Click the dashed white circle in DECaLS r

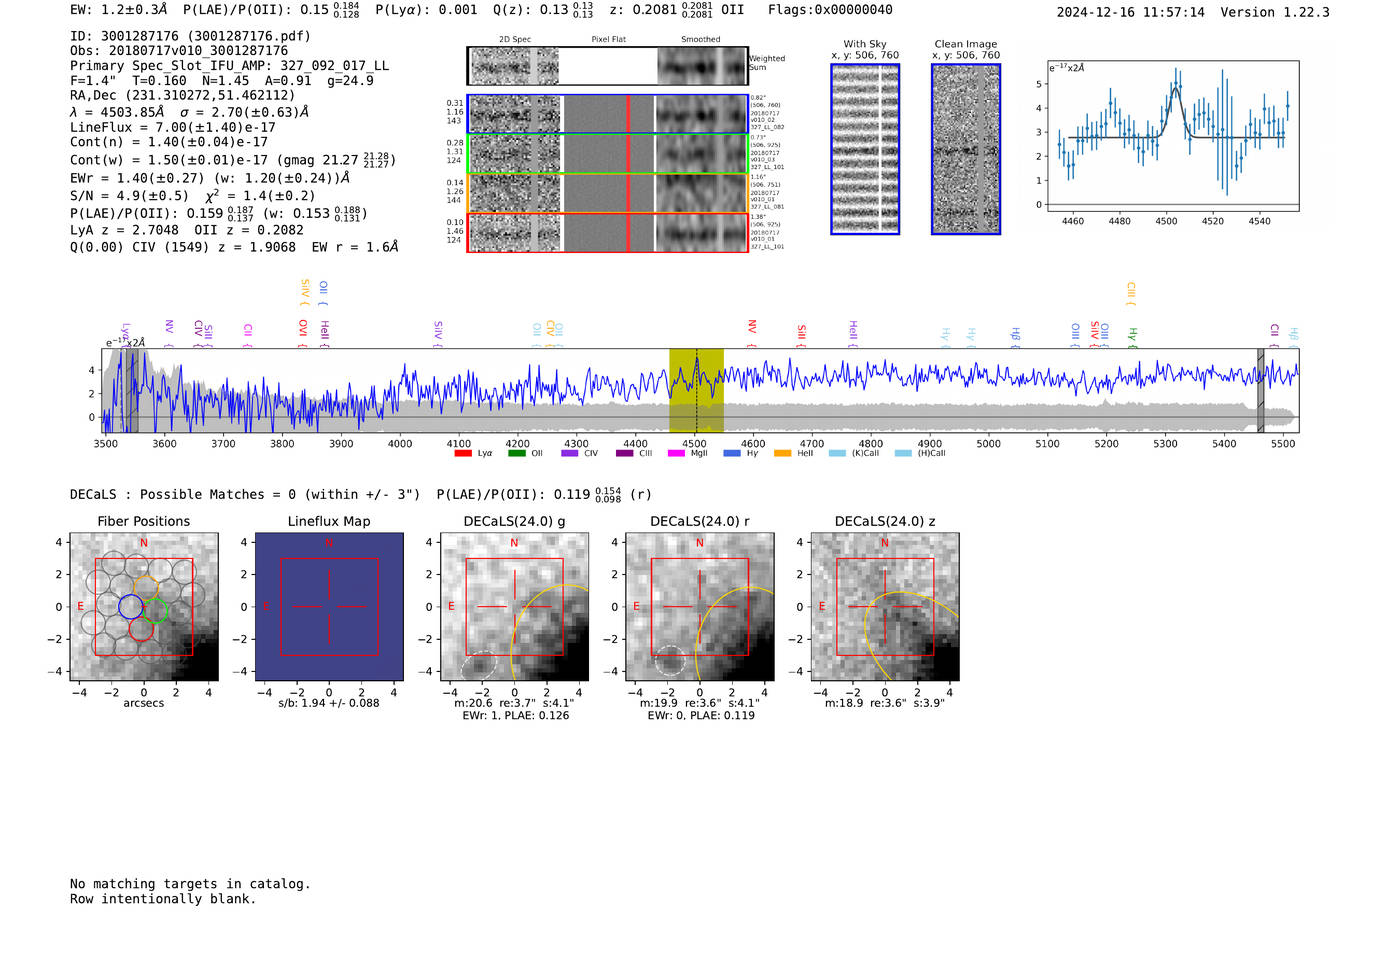click(x=670, y=661)
